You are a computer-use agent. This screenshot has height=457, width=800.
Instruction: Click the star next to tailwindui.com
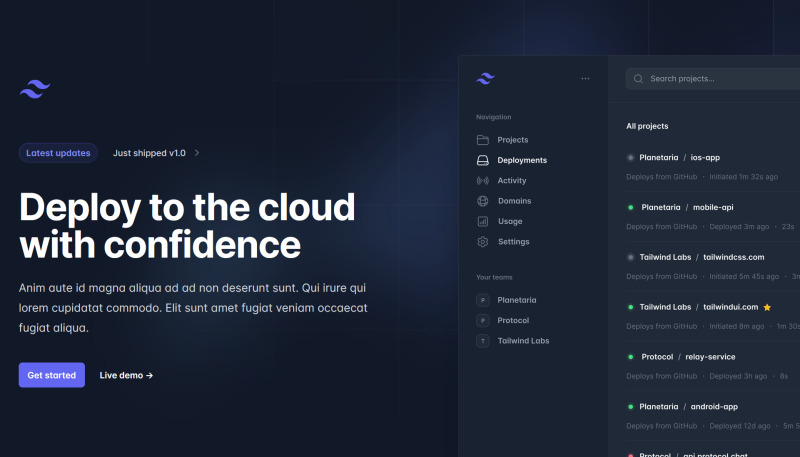click(x=767, y=307)
